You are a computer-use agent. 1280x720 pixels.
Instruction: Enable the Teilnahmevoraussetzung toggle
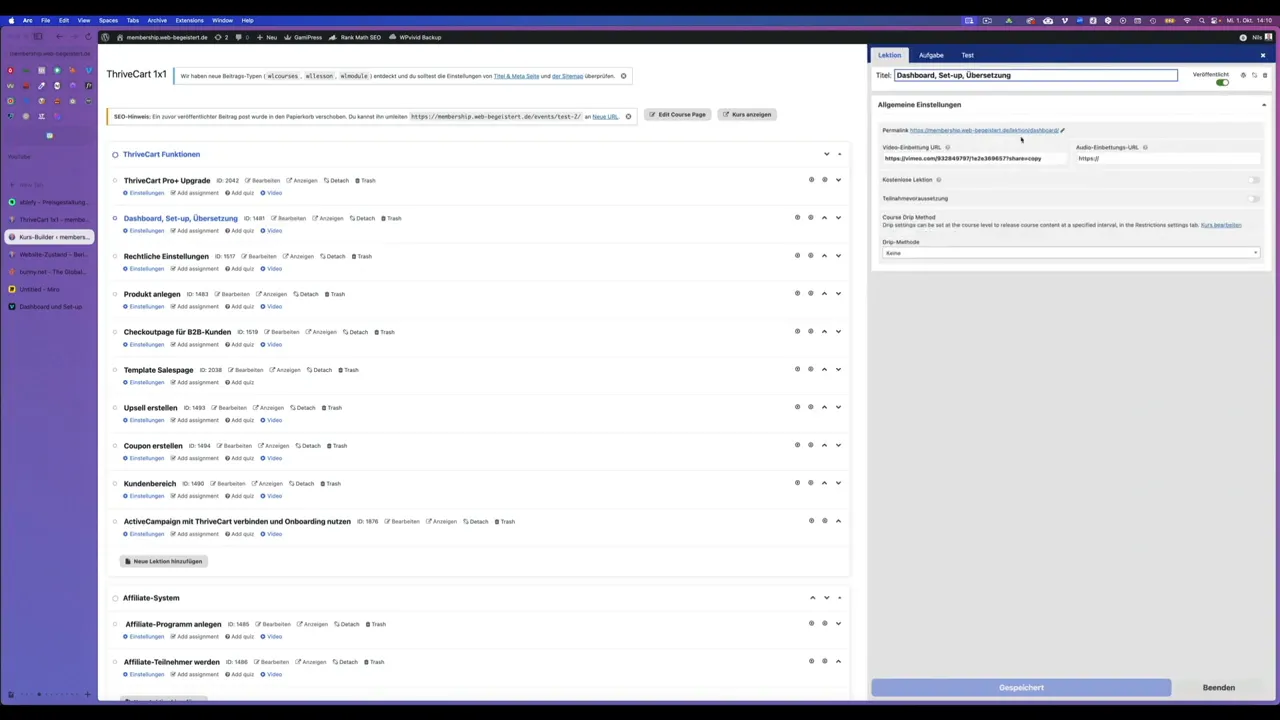click(1253, 198)
